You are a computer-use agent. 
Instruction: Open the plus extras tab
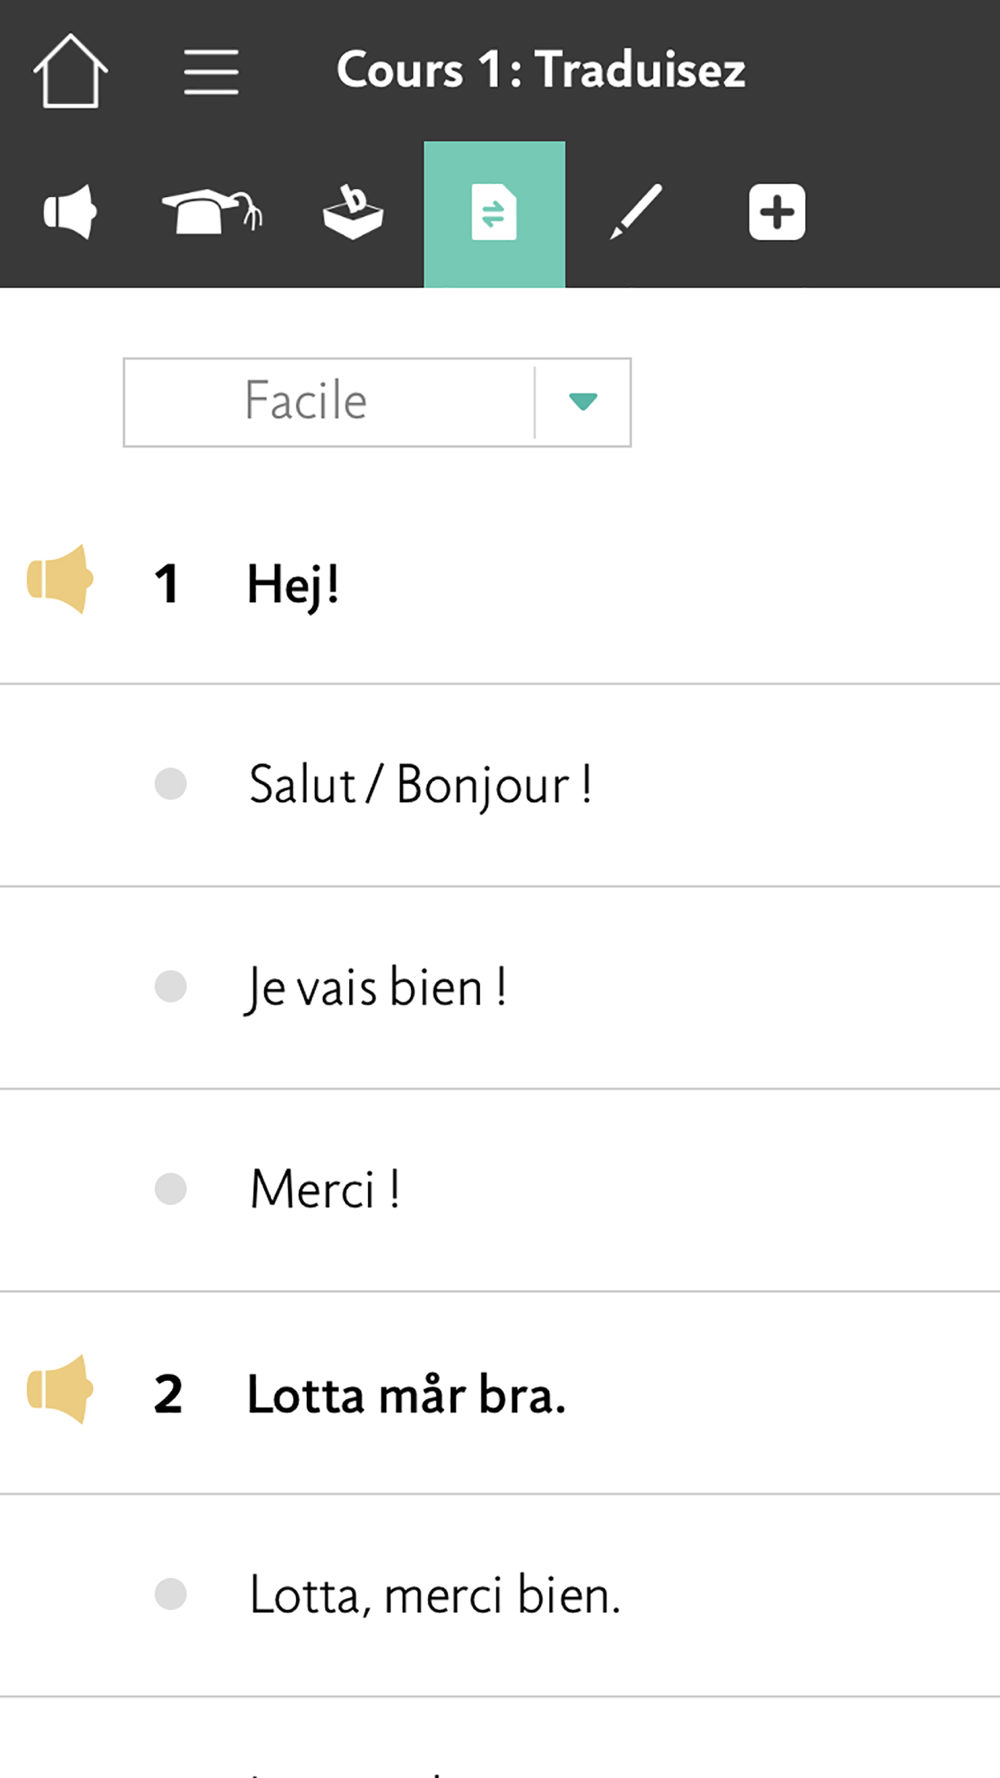pos(777,212)
